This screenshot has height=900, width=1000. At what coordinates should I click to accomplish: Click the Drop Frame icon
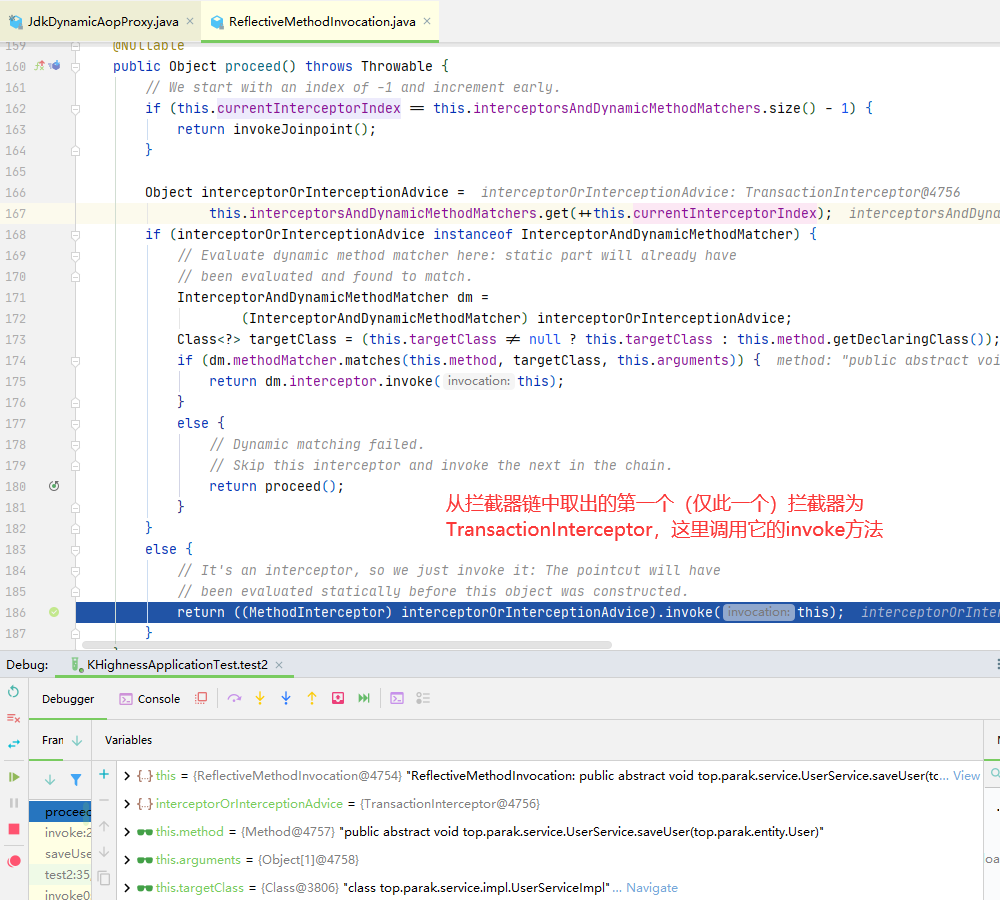coord(338,698)
